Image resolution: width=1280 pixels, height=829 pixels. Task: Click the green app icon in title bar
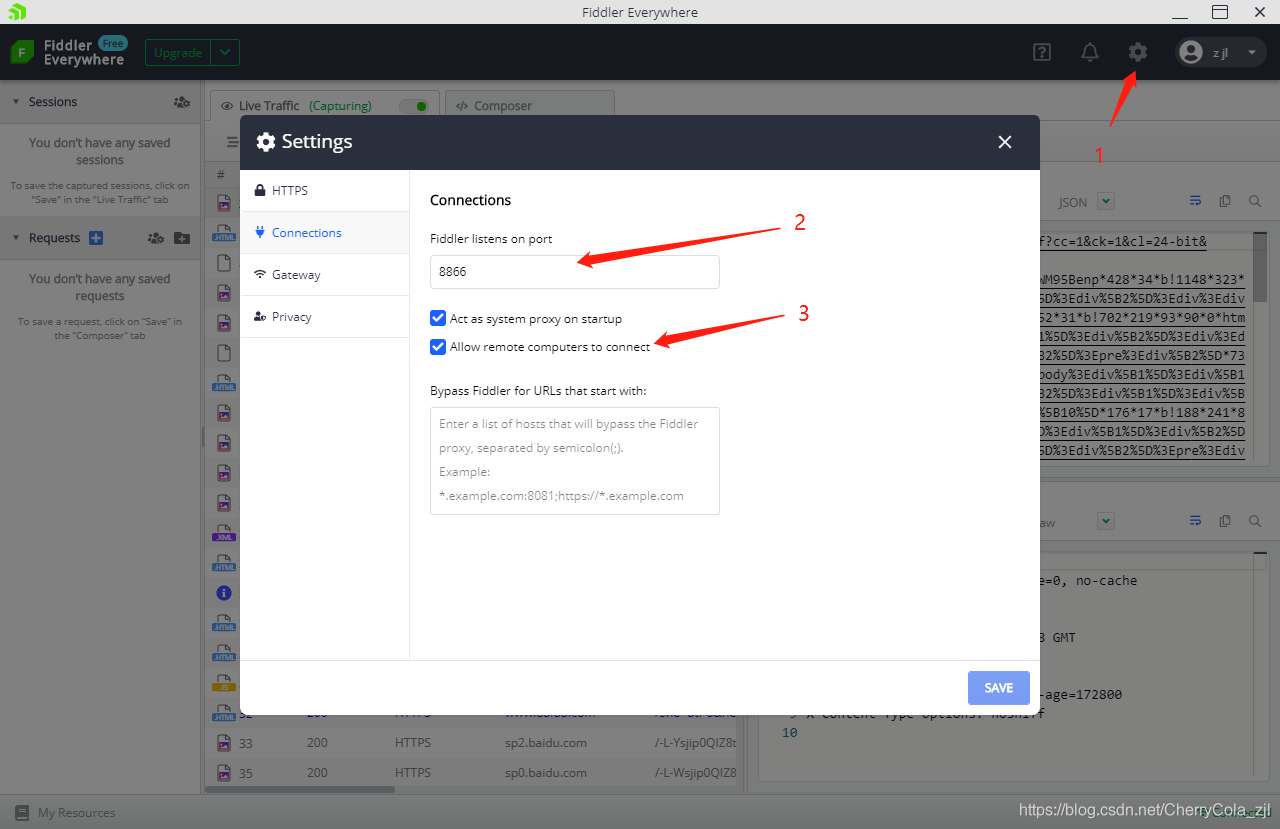tap(16, 12)
